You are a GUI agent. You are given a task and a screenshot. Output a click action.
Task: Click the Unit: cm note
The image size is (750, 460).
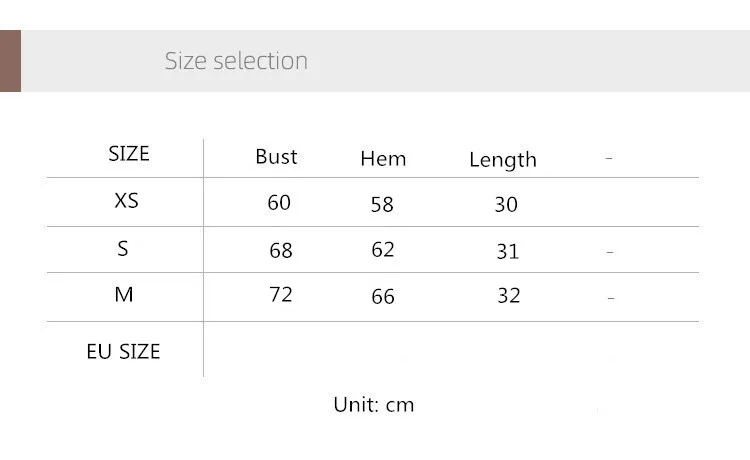coord(373,405)
